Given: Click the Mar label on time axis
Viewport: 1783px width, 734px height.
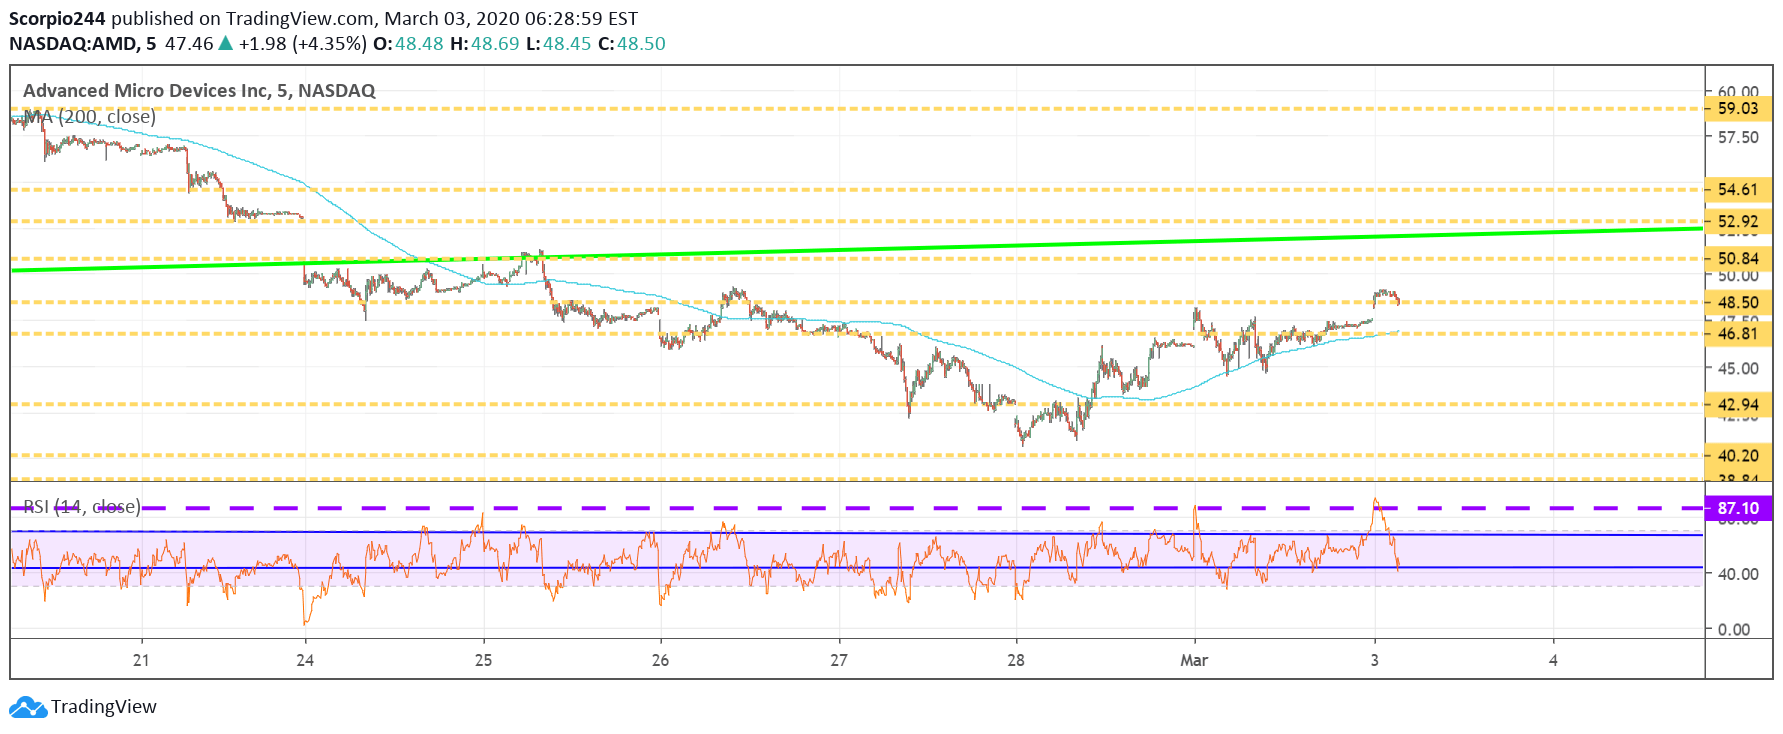Looking at the screenshot, I should [x=1194, y=660].
